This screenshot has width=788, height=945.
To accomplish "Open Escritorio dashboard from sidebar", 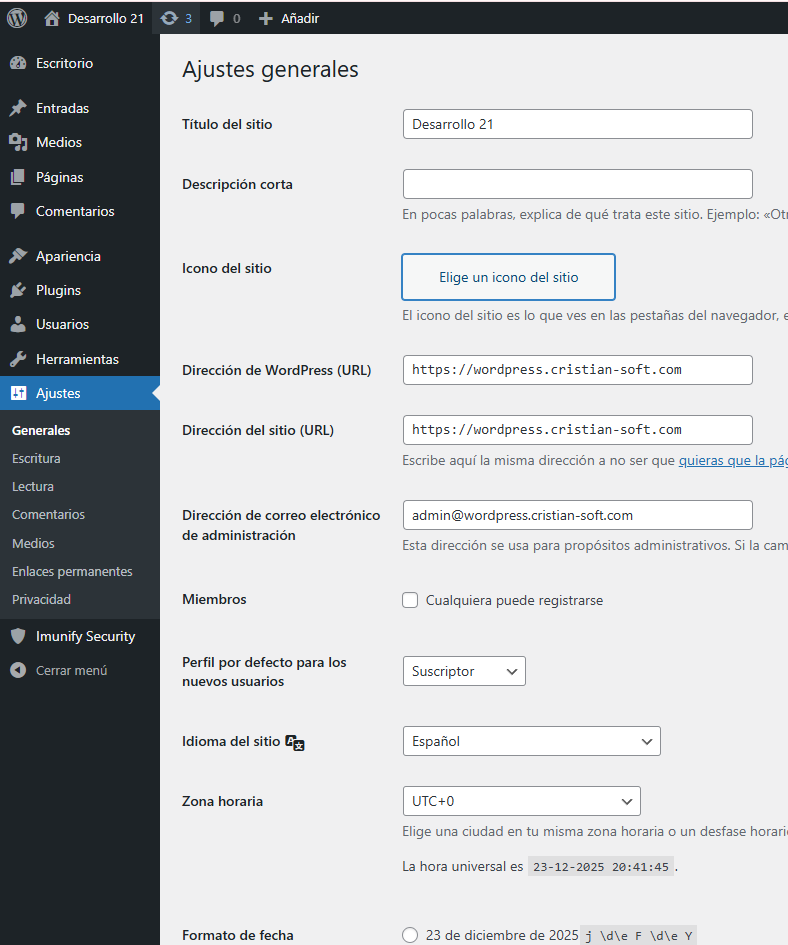I will [x=64, y=63].
